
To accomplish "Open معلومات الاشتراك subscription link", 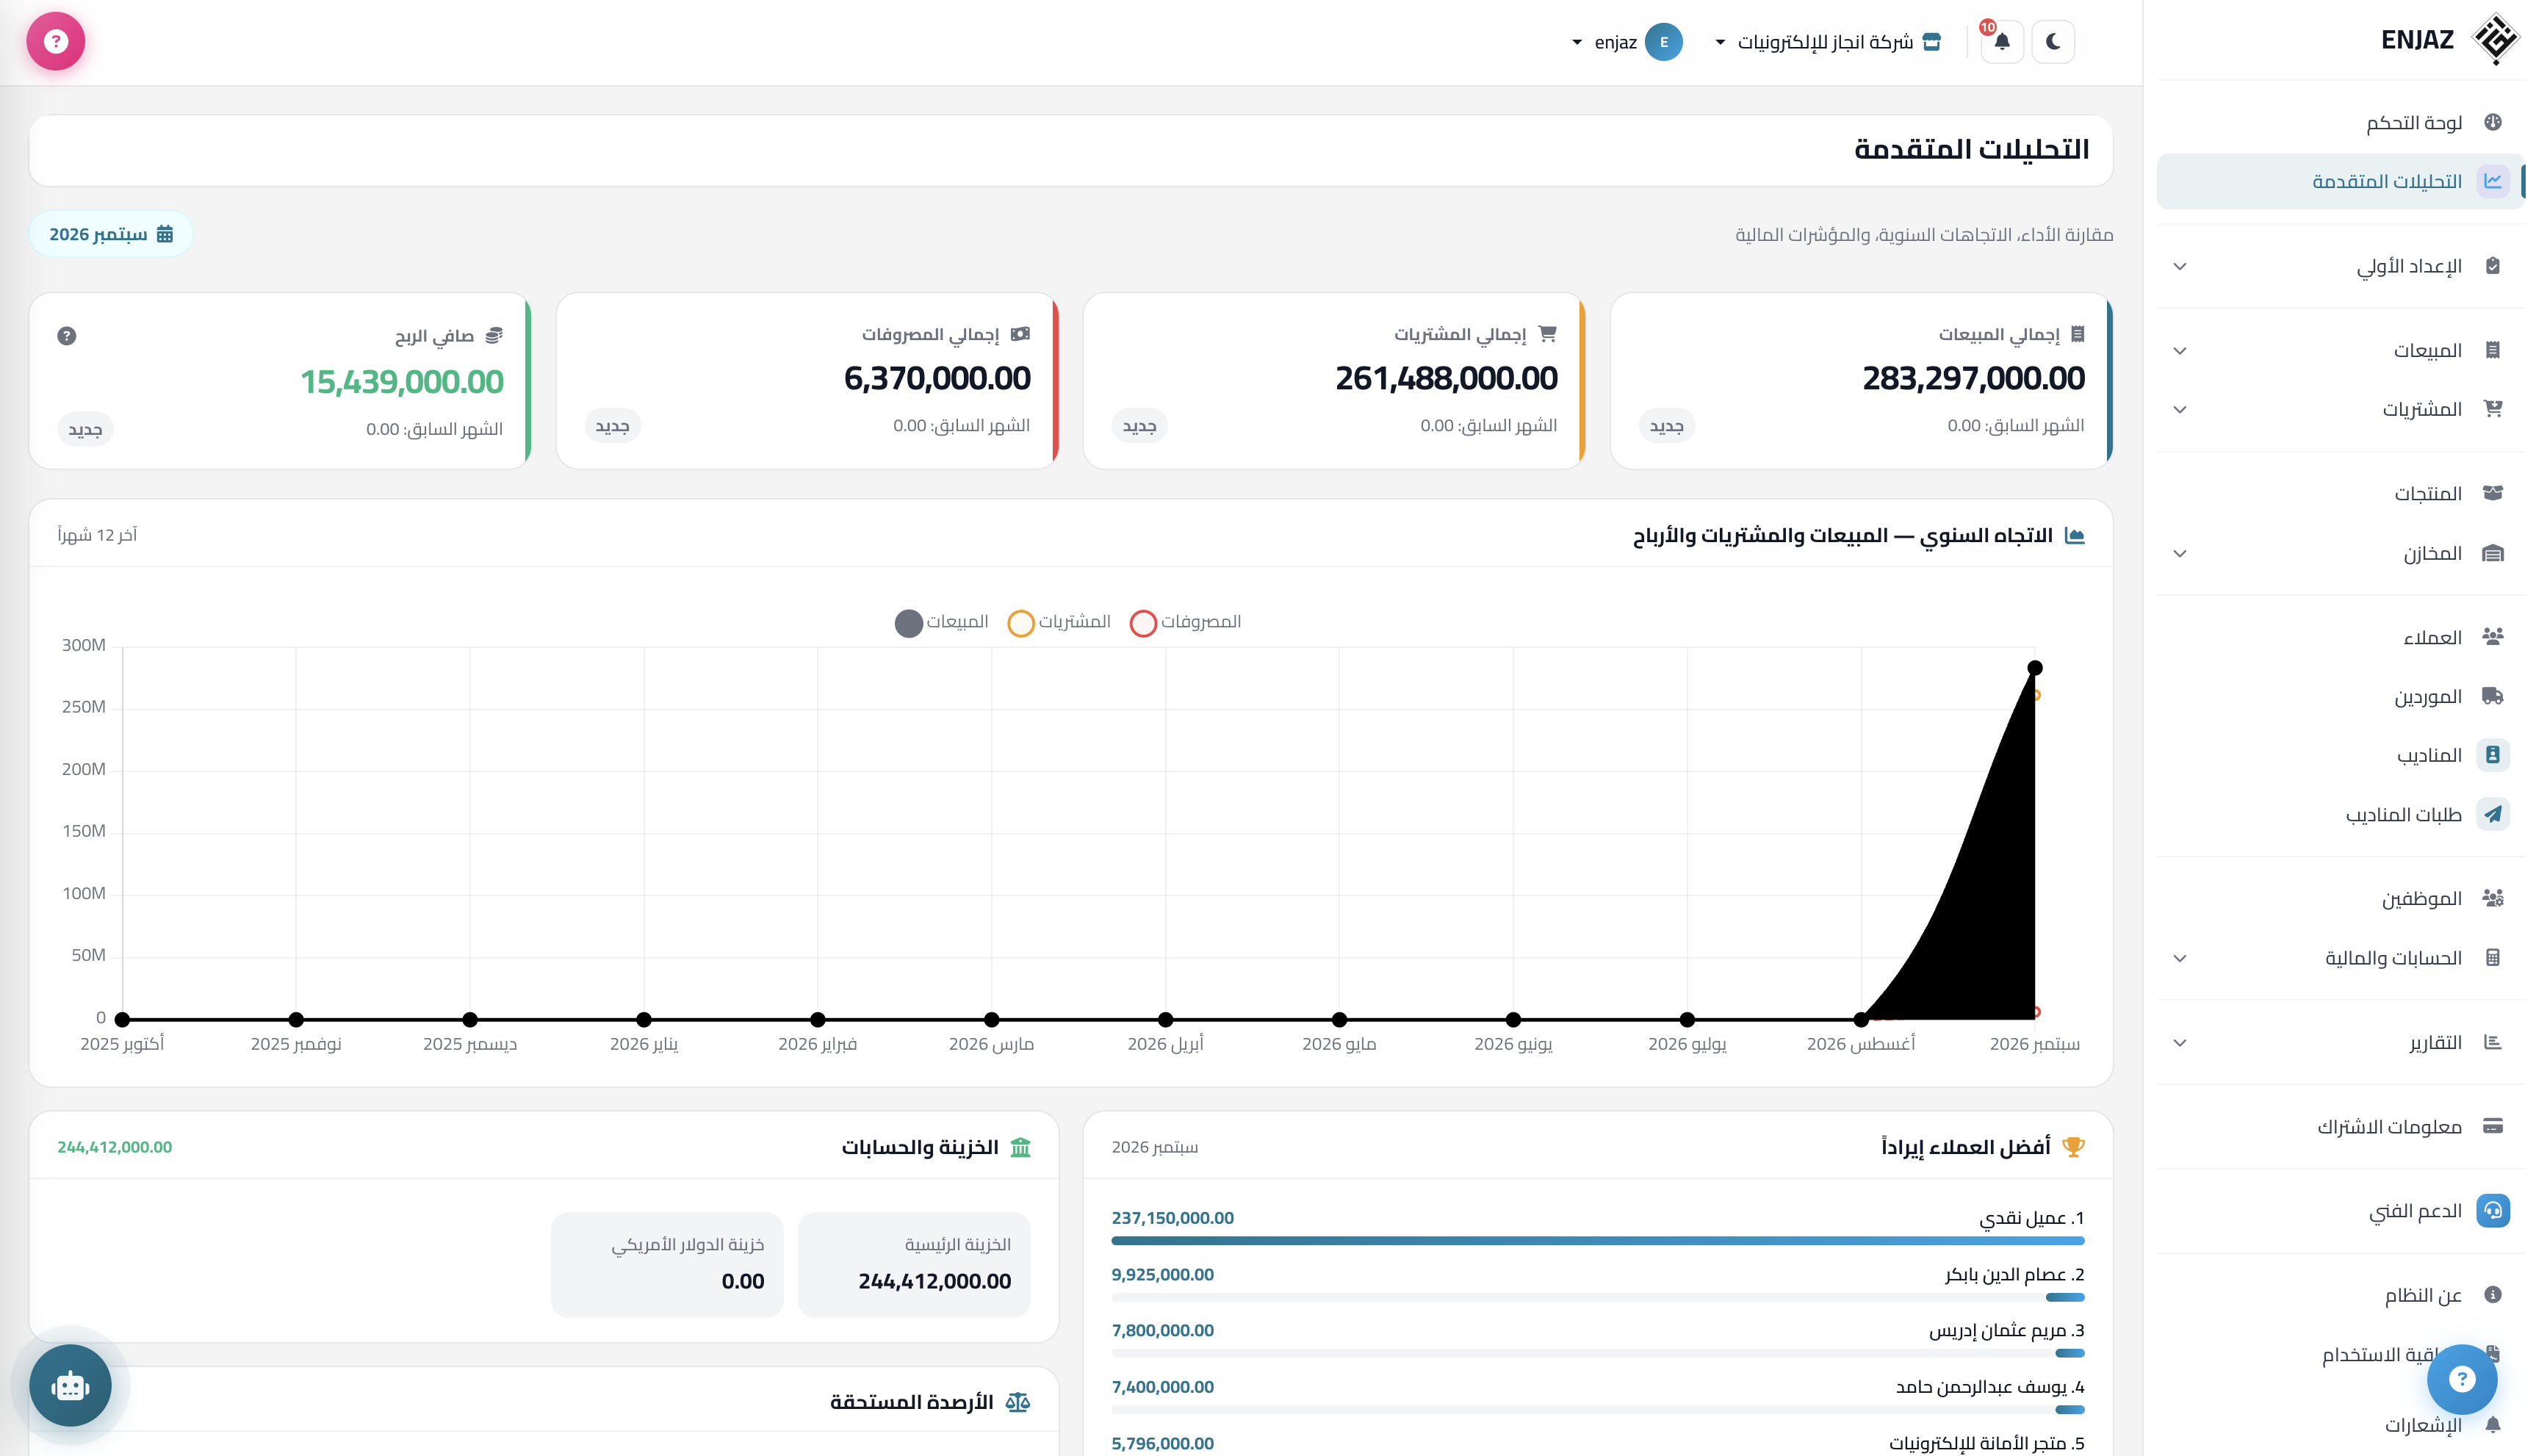I will [2340, 1127].
